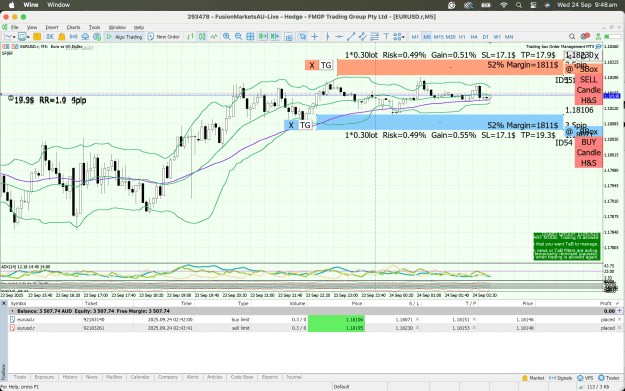Click the Tester link in Toolbox bar
Image resolution: width=625 pixels, height=391 pixels.
coord(609,378)
